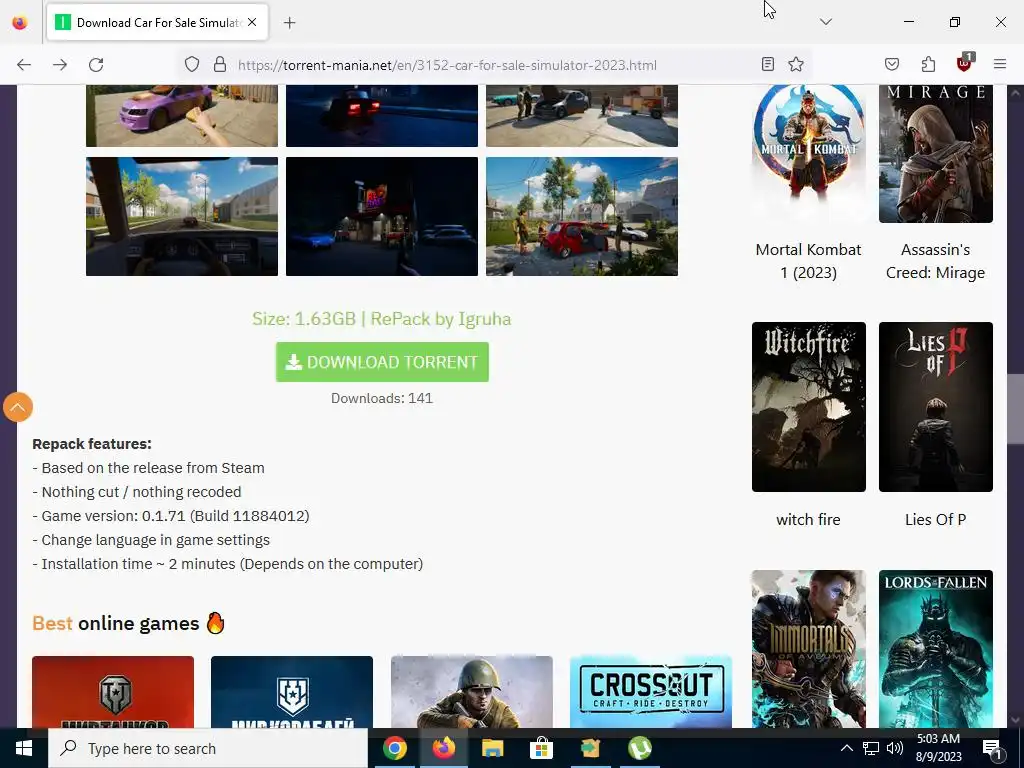The image size is (1024, 768).
Task: Click the taskbar search box
Action: pos(208,748)
